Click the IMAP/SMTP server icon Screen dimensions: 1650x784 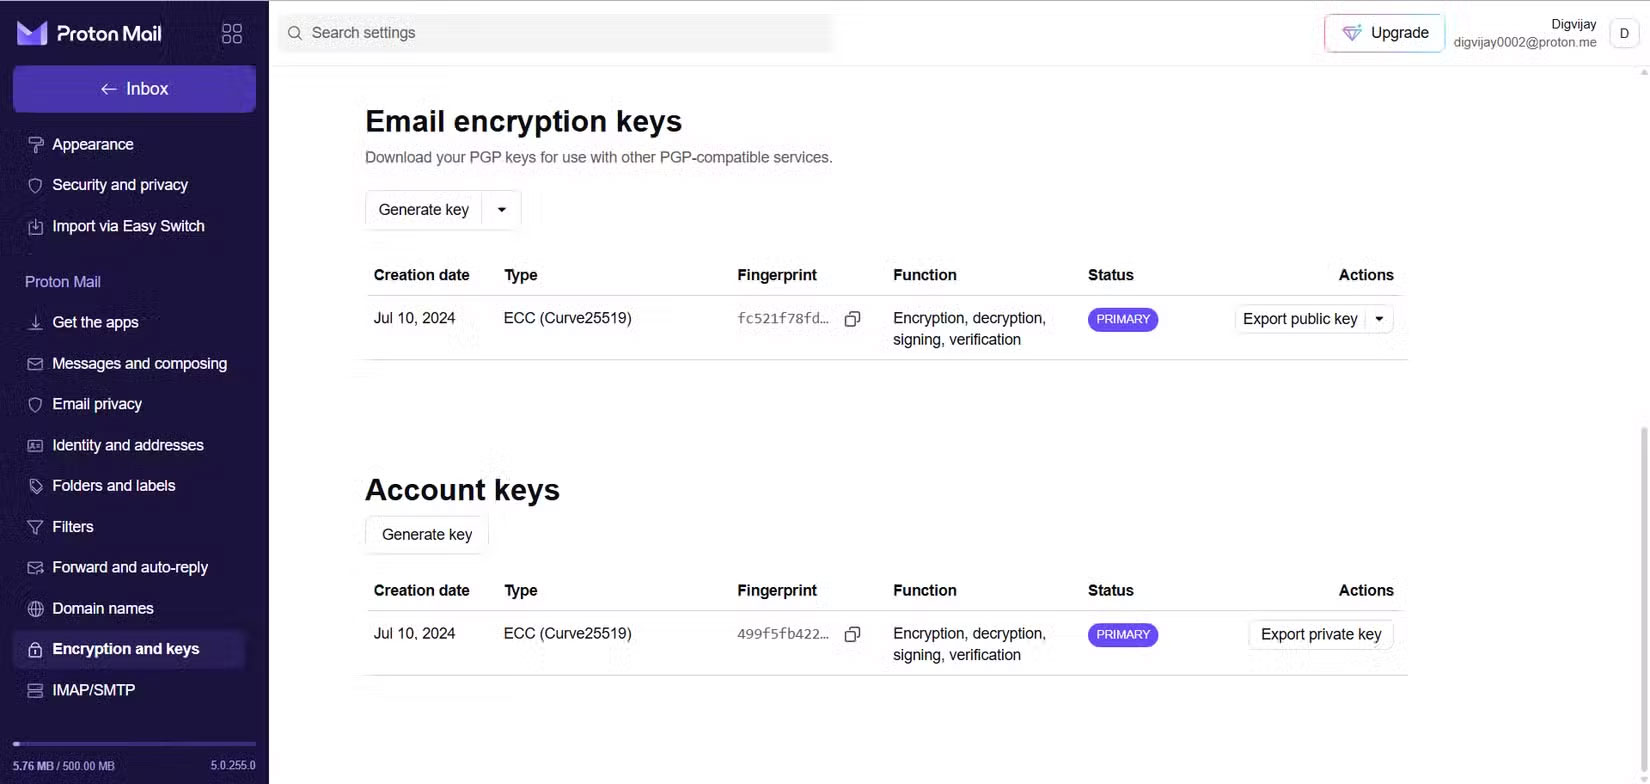(x=35, y=690)
